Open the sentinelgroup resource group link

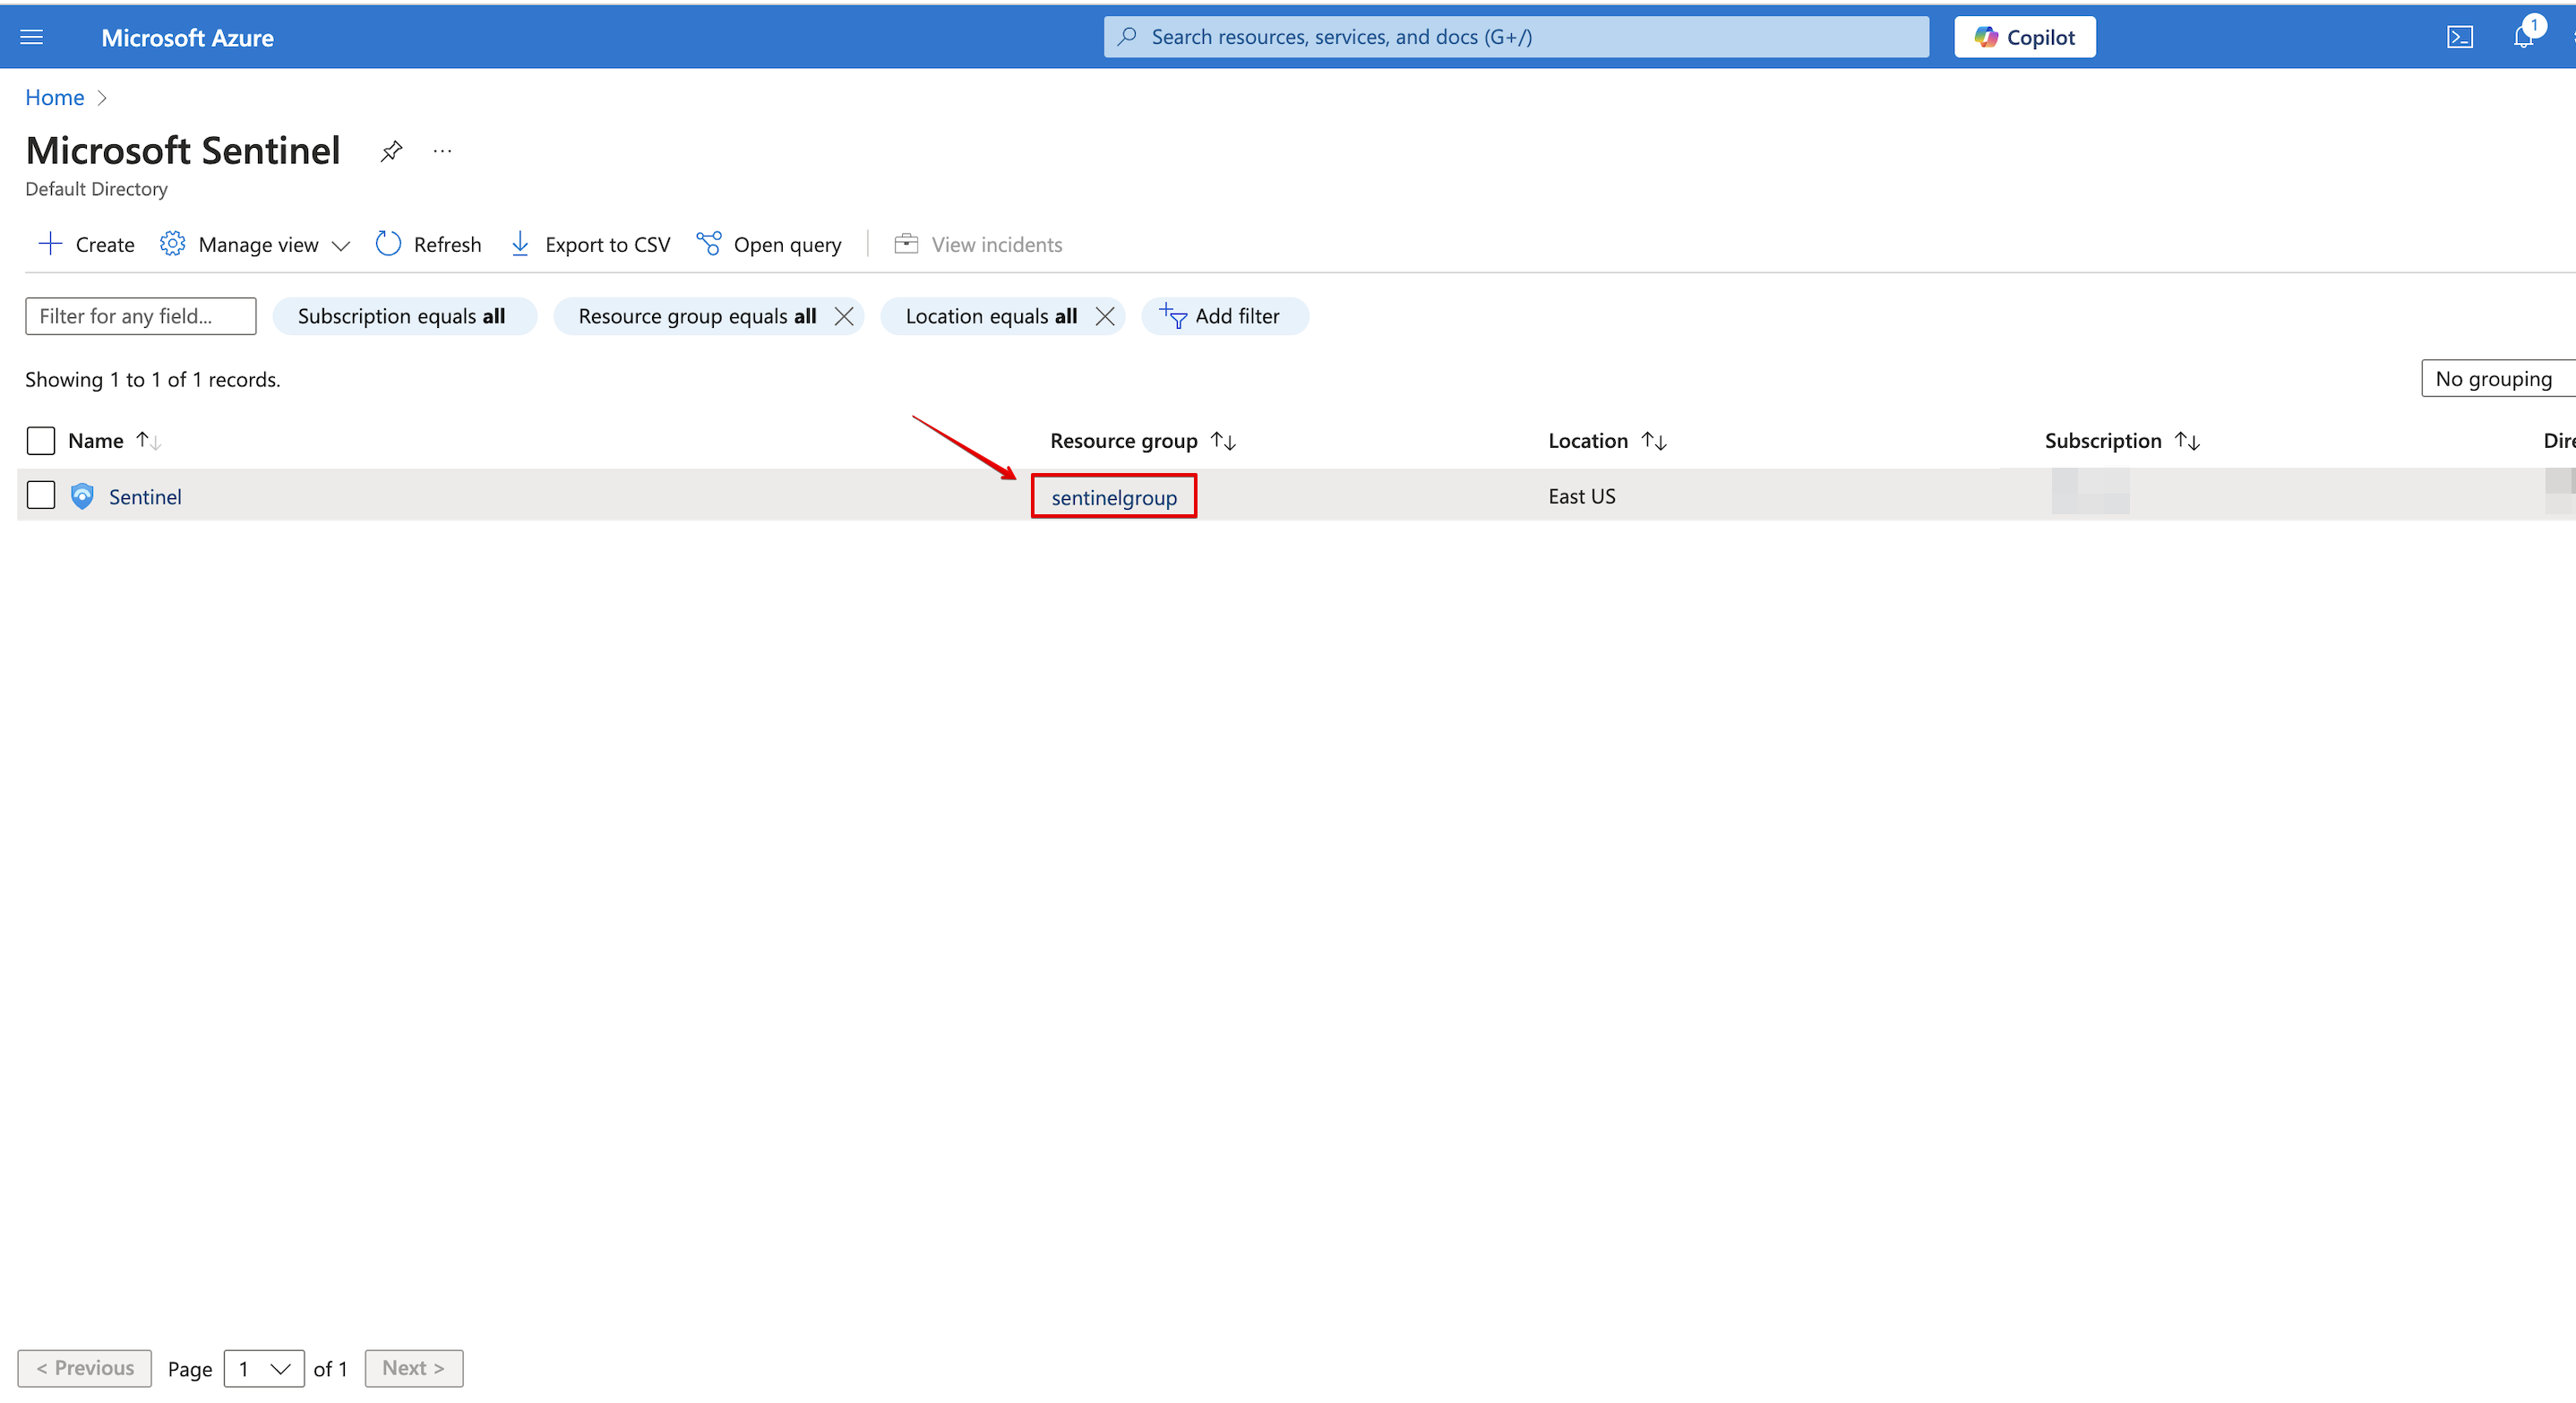click(x=1114, y=497)
